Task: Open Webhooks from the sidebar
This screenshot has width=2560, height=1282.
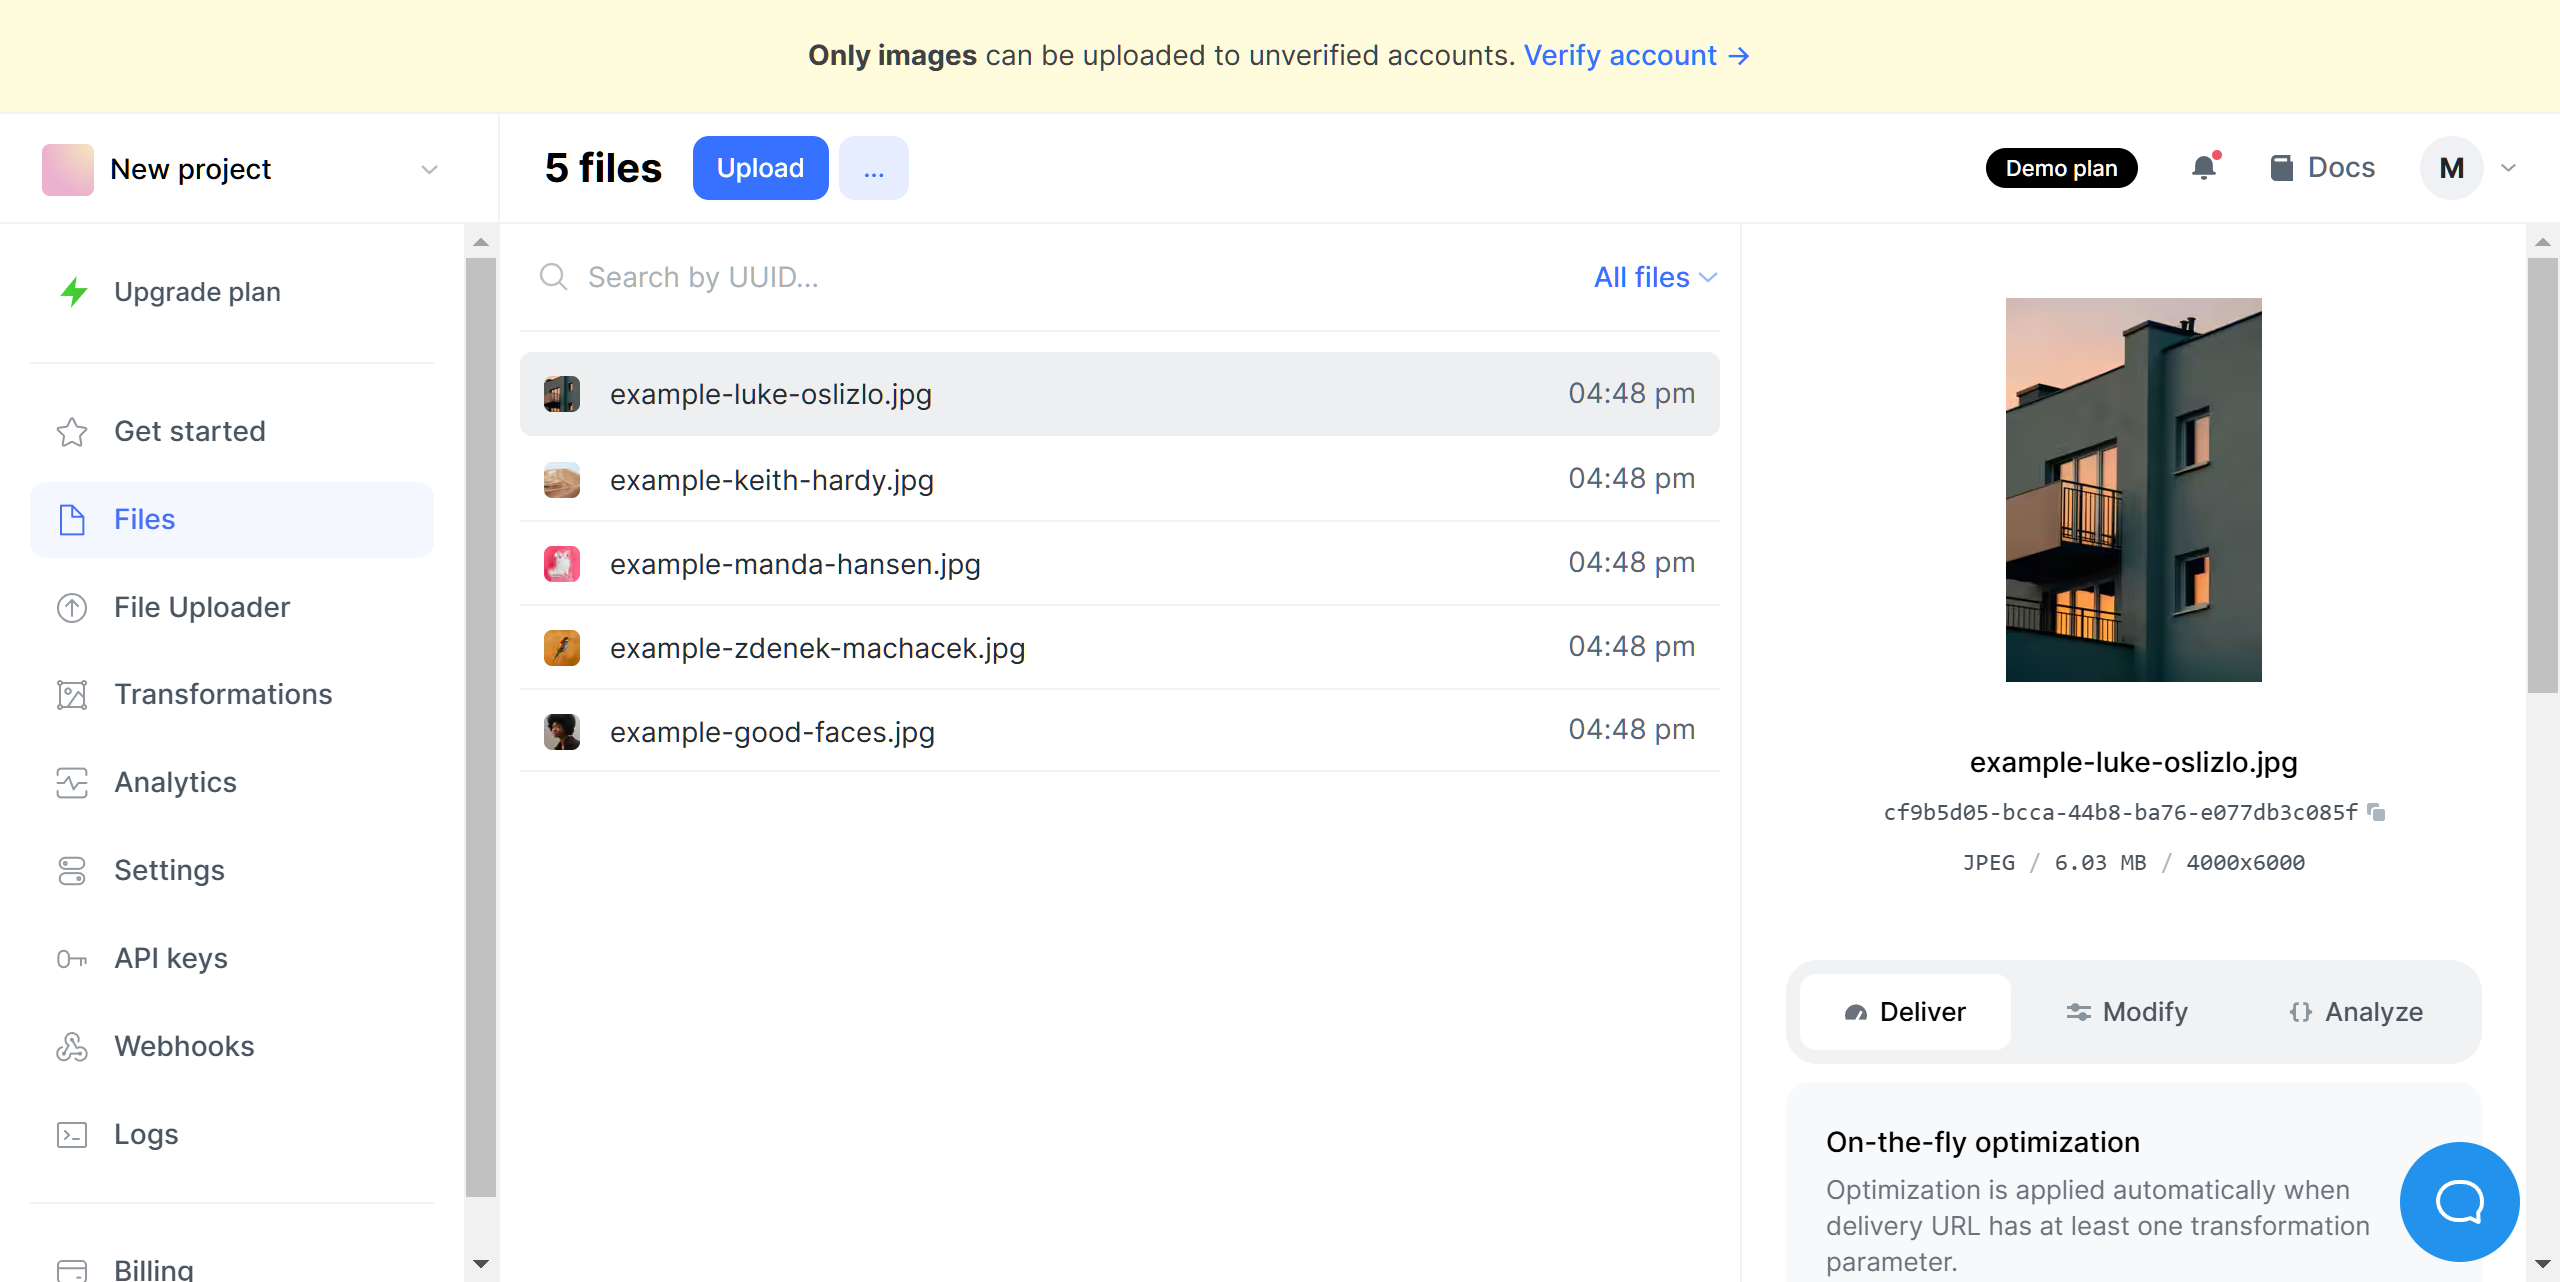Action: click(x=184, y=1046)
